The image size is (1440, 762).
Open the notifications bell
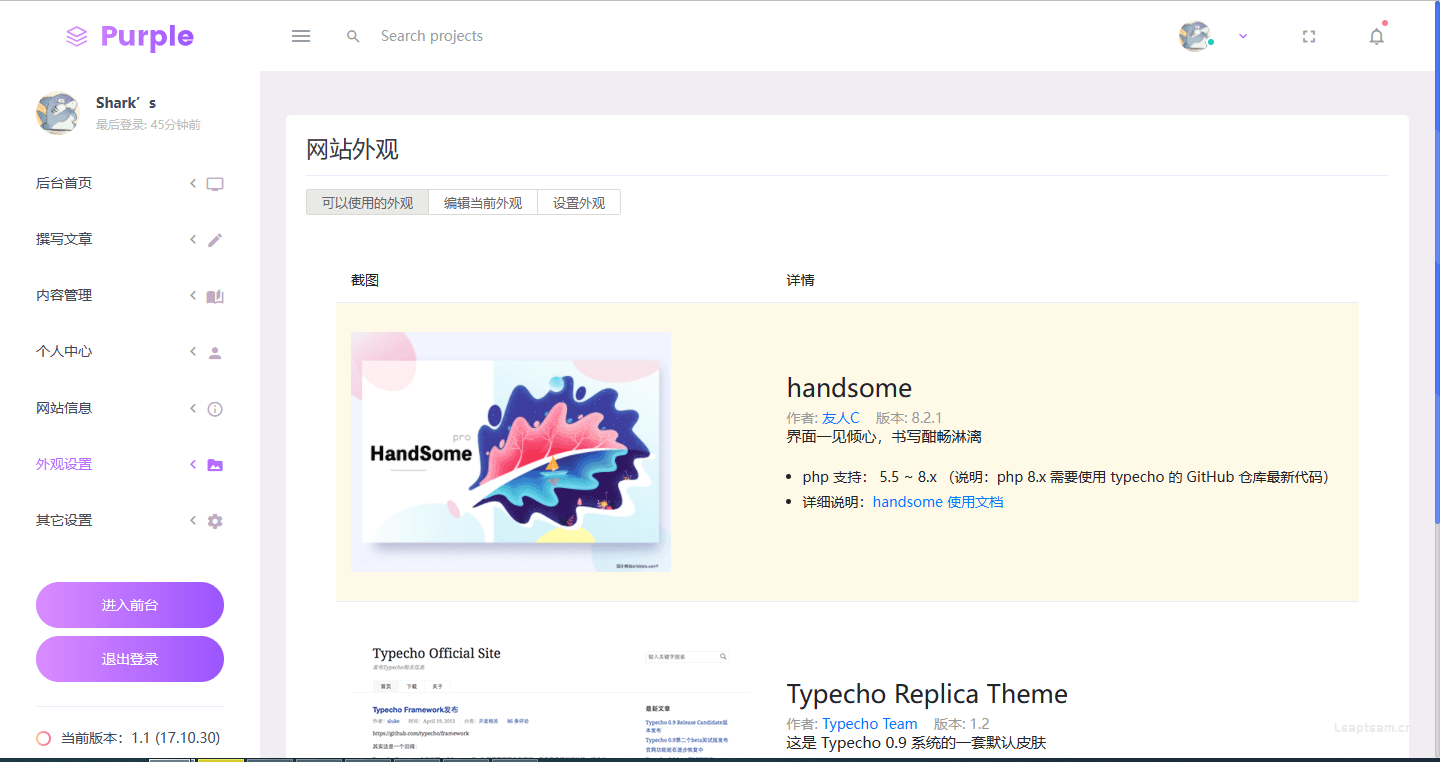[x=1377, y=36]
